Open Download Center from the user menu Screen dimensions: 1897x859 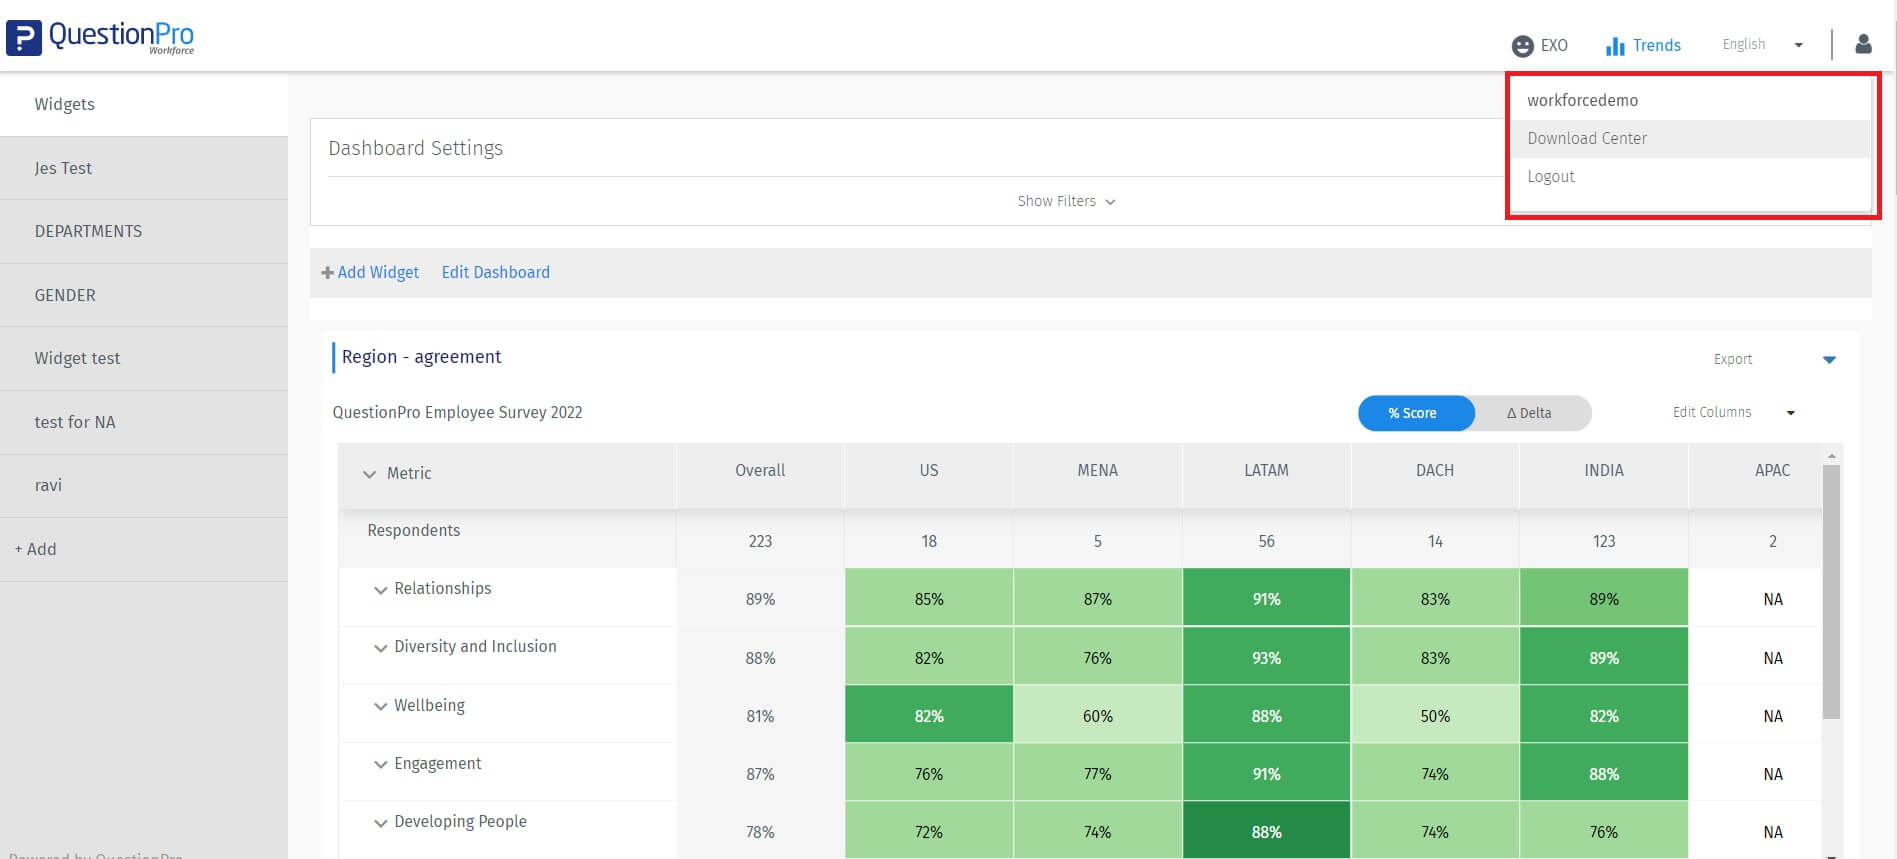[x=1689, y=138]
